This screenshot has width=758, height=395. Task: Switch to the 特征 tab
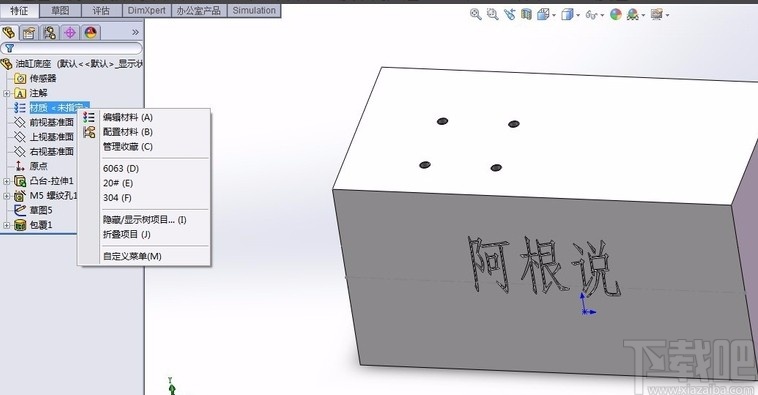(x=19, y=10)
